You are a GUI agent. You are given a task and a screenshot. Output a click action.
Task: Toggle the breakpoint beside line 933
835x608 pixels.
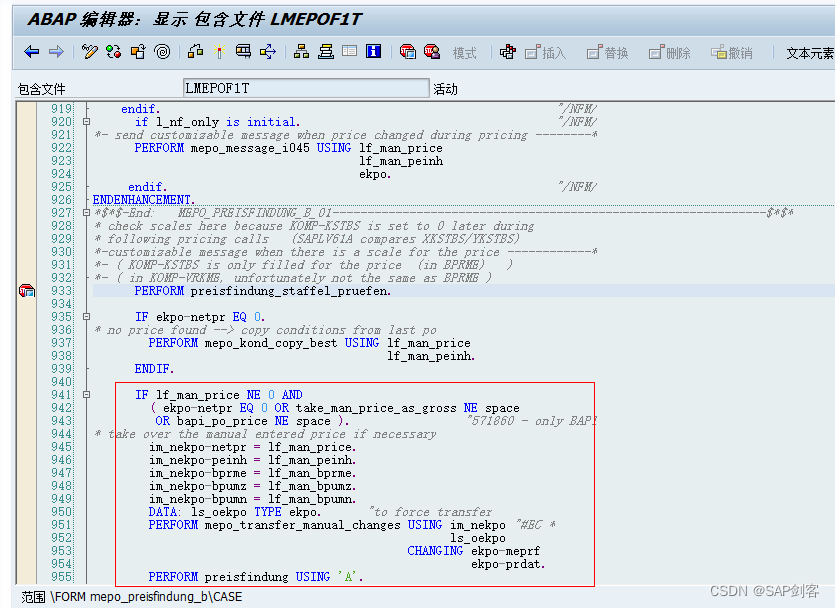[27, 291]
